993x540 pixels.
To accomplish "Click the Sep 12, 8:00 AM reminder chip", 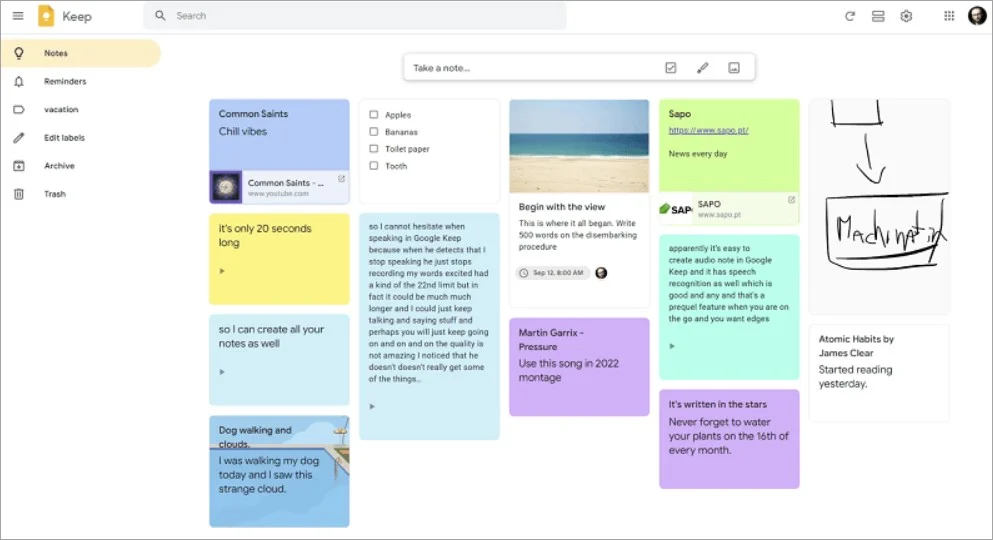I will point(553,273).
